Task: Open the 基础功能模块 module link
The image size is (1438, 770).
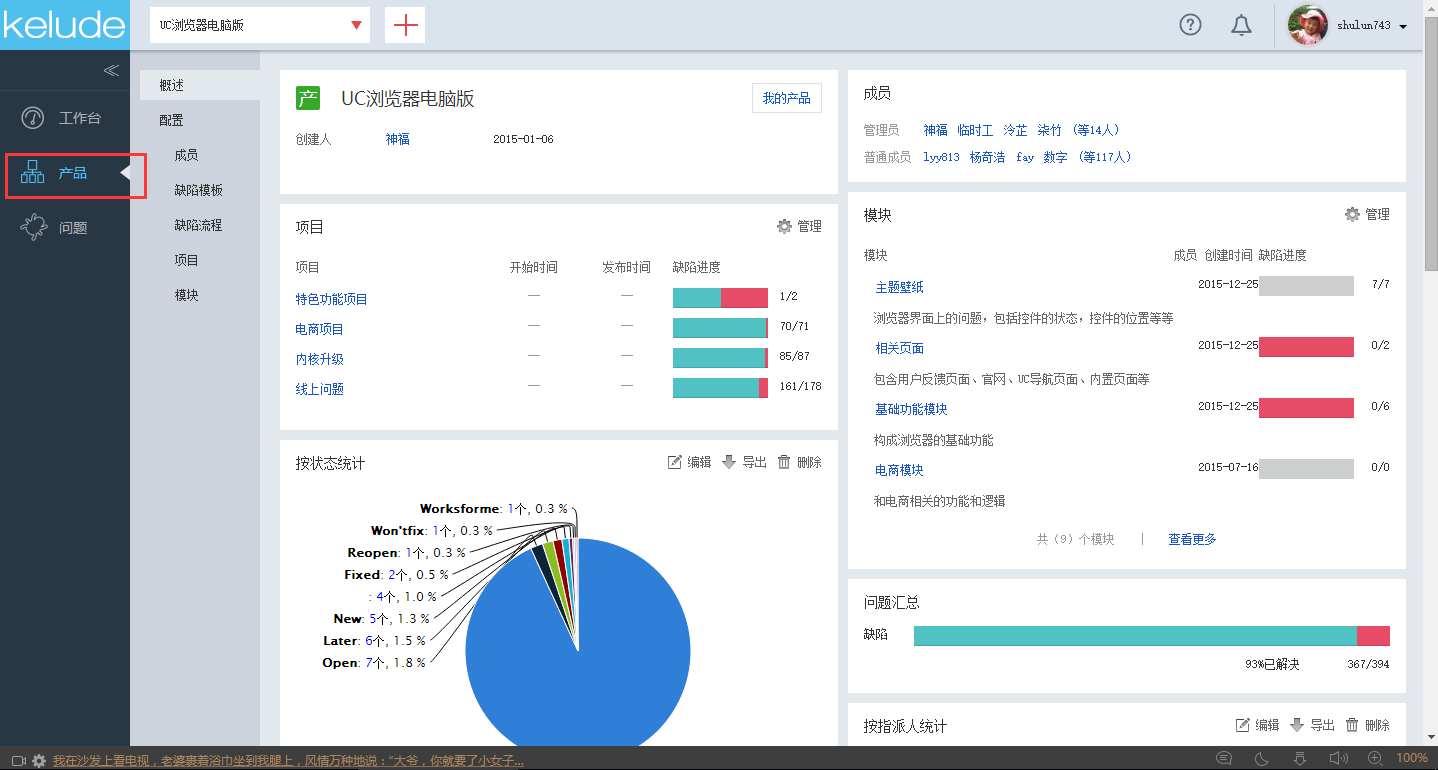Action: [912, 409]
